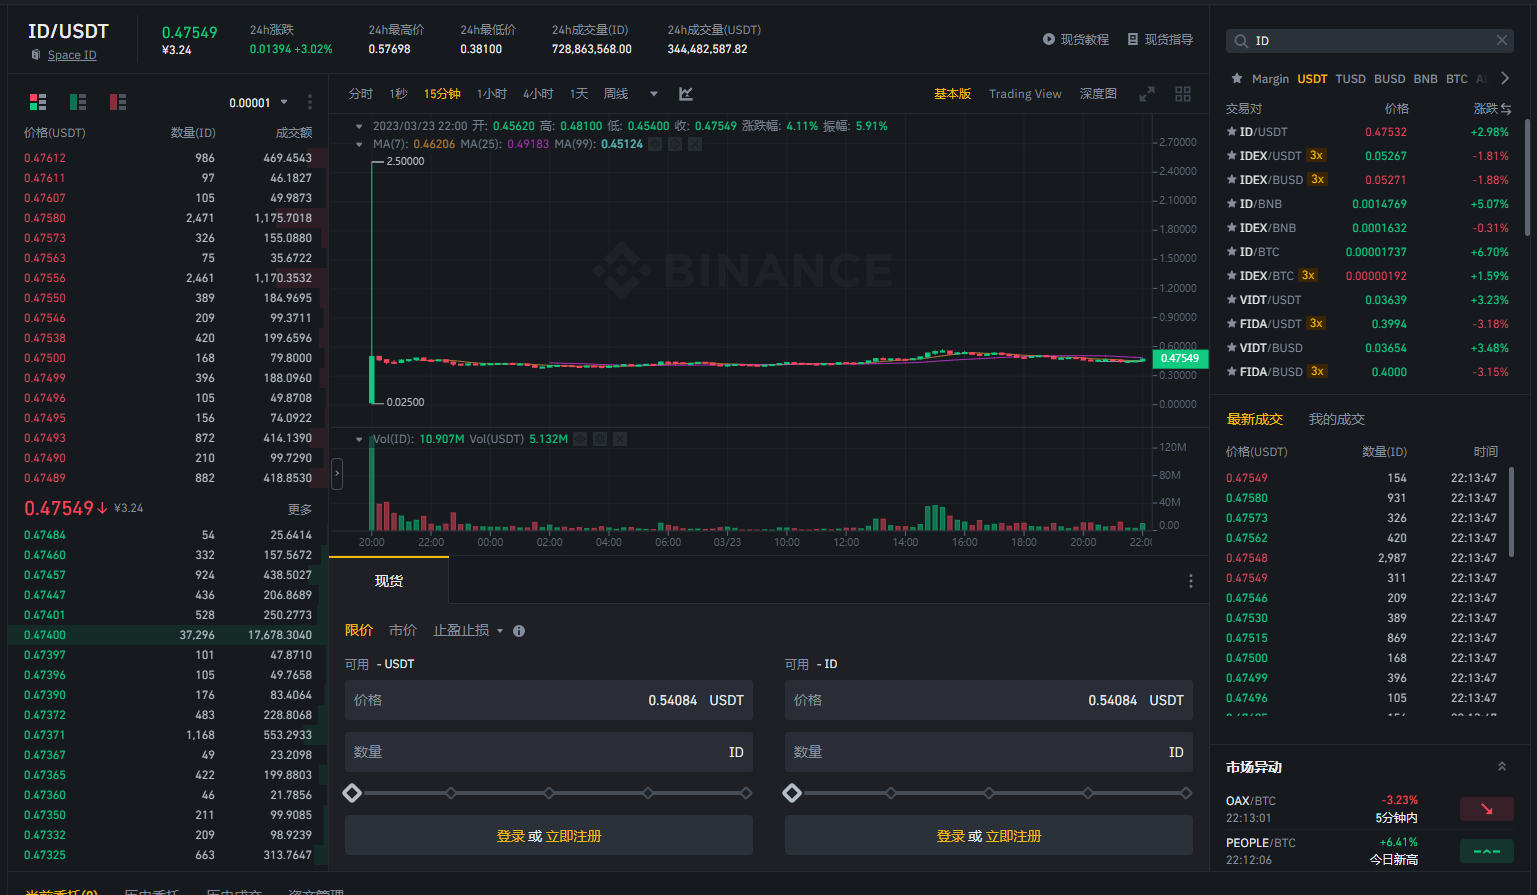
Task: Open spot guidance document icon link
Action: pyautogui.click(x=1133, y=39)
